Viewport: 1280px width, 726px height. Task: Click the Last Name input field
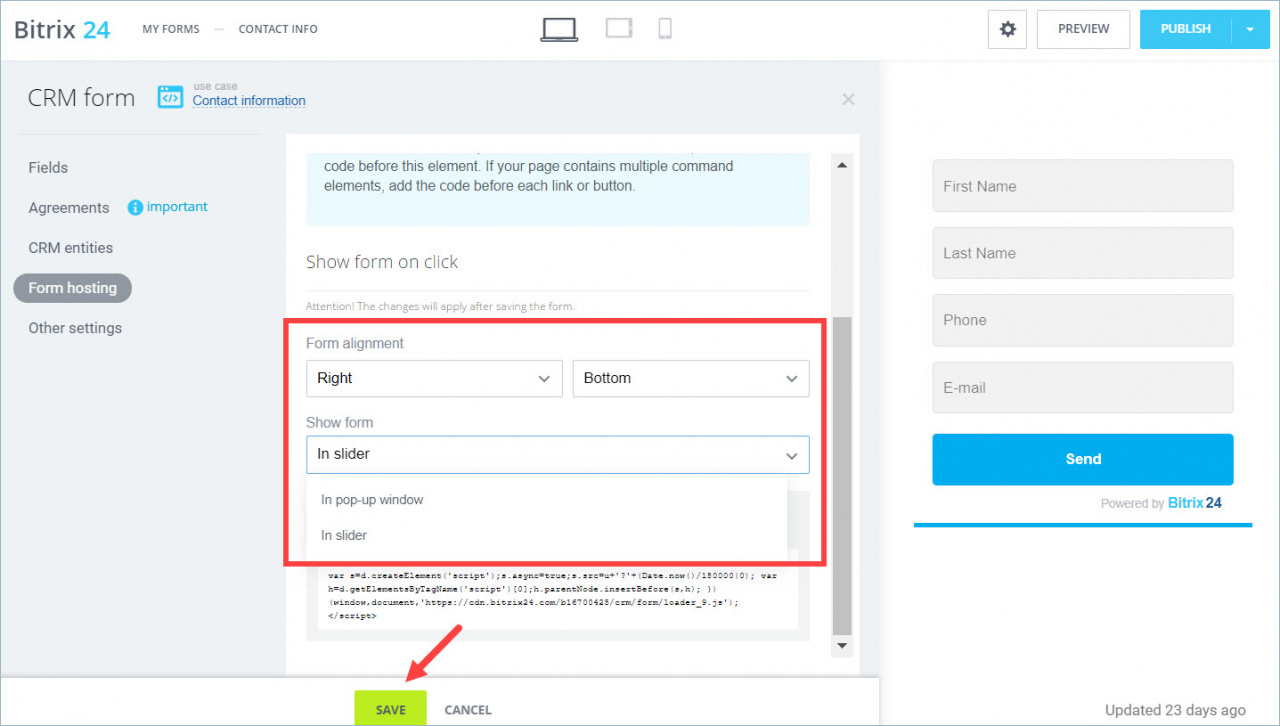point(1083,253)
